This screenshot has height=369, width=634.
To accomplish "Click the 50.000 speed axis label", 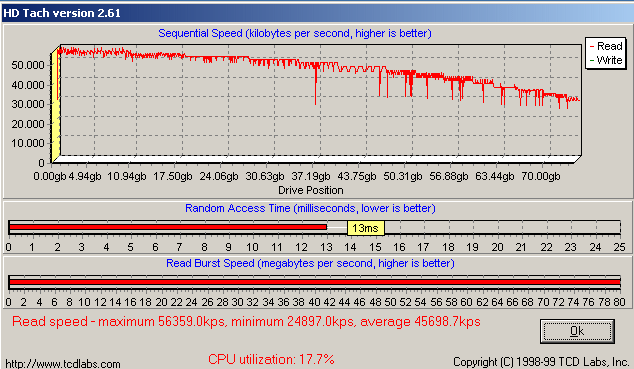I will (28, 65).
